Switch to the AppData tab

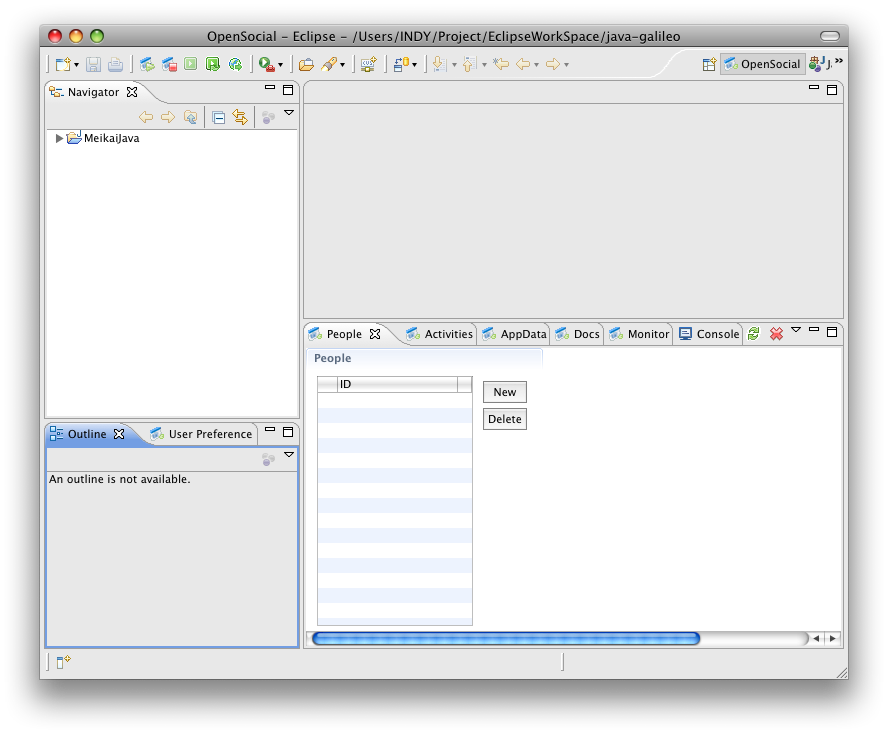coord(515,334)
